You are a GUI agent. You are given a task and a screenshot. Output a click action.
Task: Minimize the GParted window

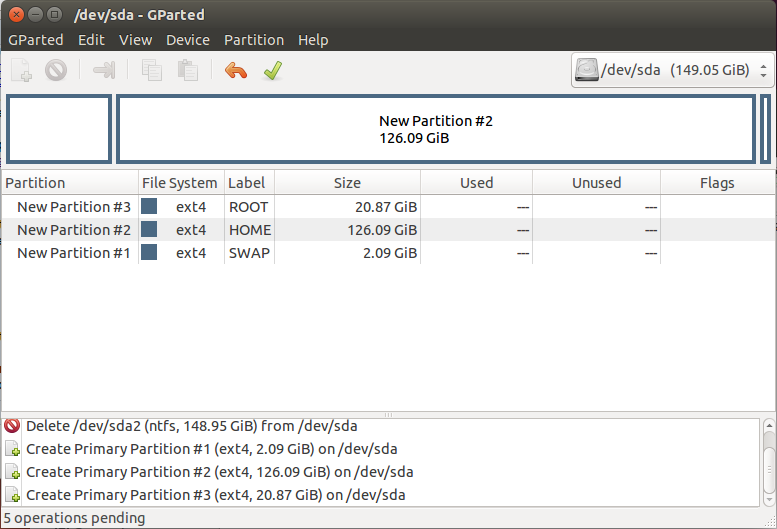35,14
